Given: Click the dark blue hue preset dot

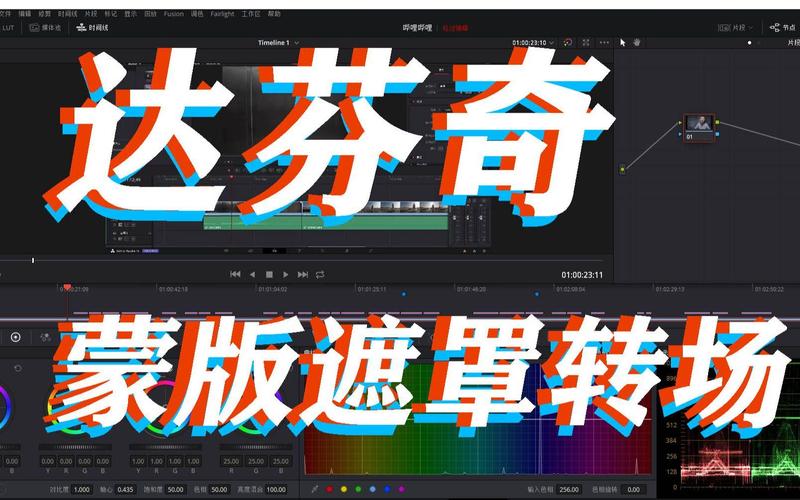Looking at the screenshot, I should (x=387, y=489).
